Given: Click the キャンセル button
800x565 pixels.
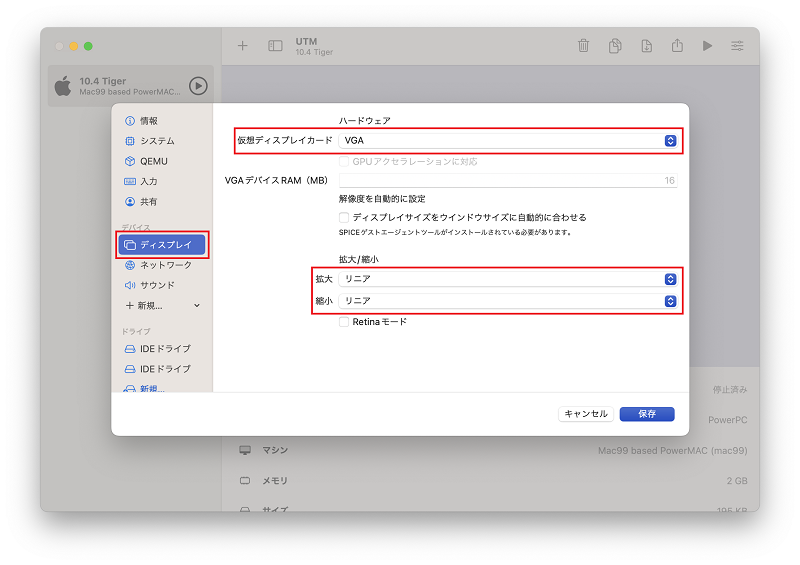Looking at the screenshot, I should click(586, 414).
